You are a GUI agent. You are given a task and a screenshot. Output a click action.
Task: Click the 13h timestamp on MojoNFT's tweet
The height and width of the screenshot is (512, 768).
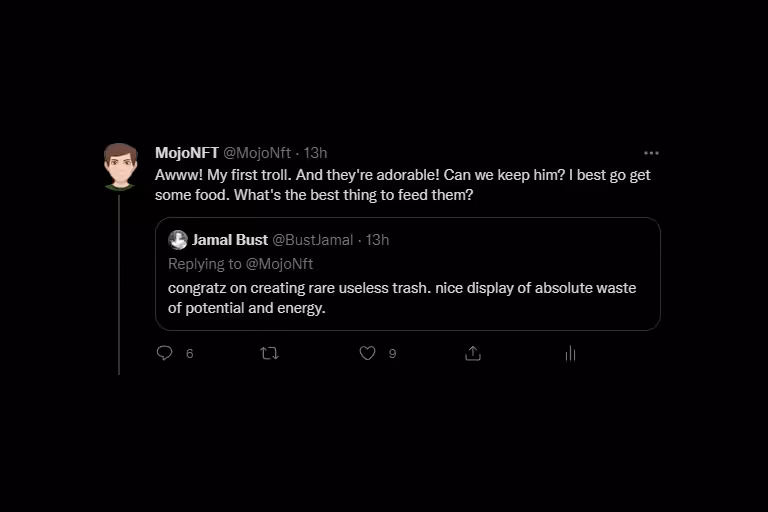[315, 153]
